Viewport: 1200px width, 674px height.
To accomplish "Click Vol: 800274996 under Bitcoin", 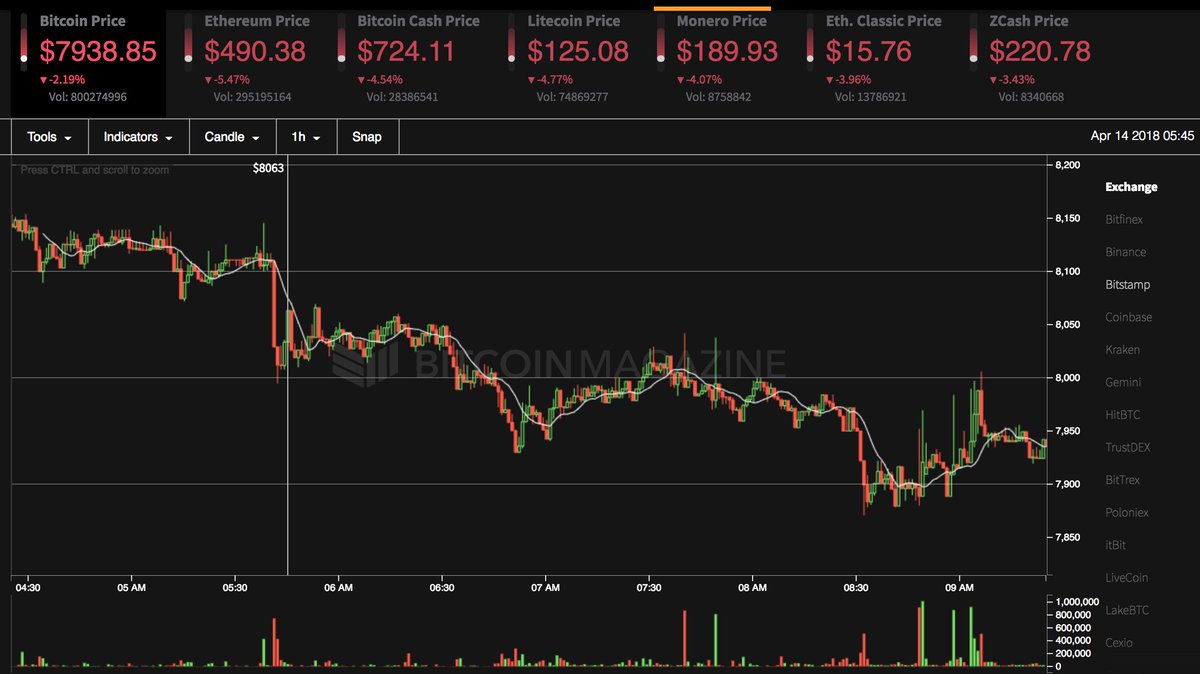I will [88, 97].
